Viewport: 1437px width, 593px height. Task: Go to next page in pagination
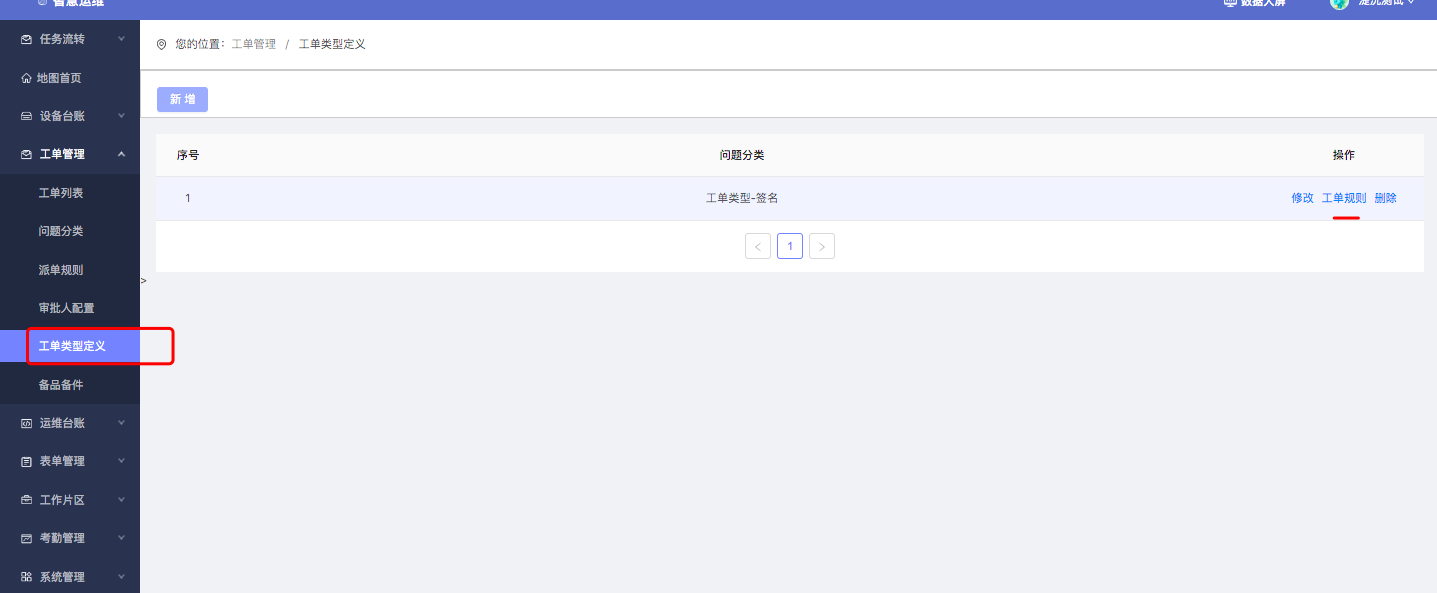[822, 246]
